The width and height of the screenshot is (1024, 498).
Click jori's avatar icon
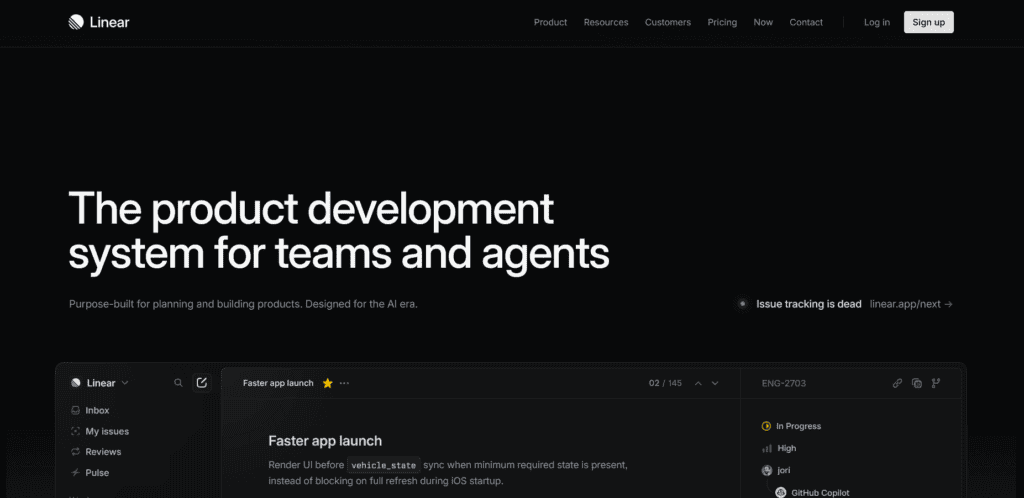tap(767, 470)
